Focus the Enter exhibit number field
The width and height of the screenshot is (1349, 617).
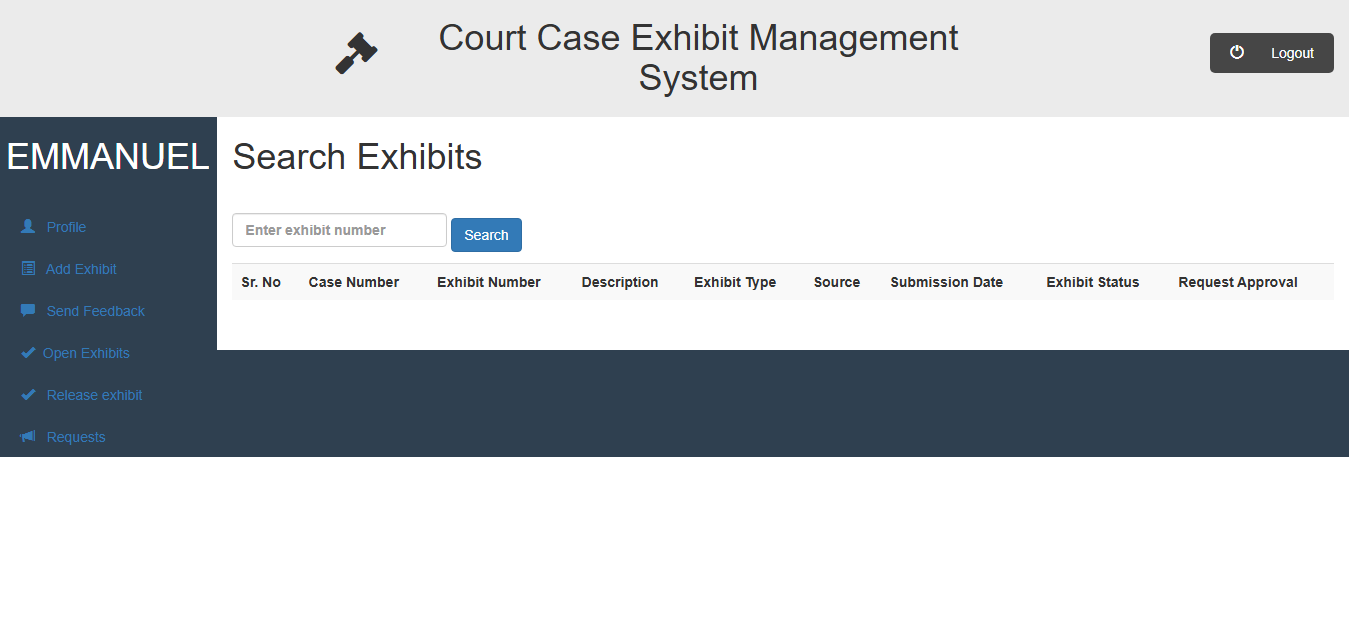point(339,230)
